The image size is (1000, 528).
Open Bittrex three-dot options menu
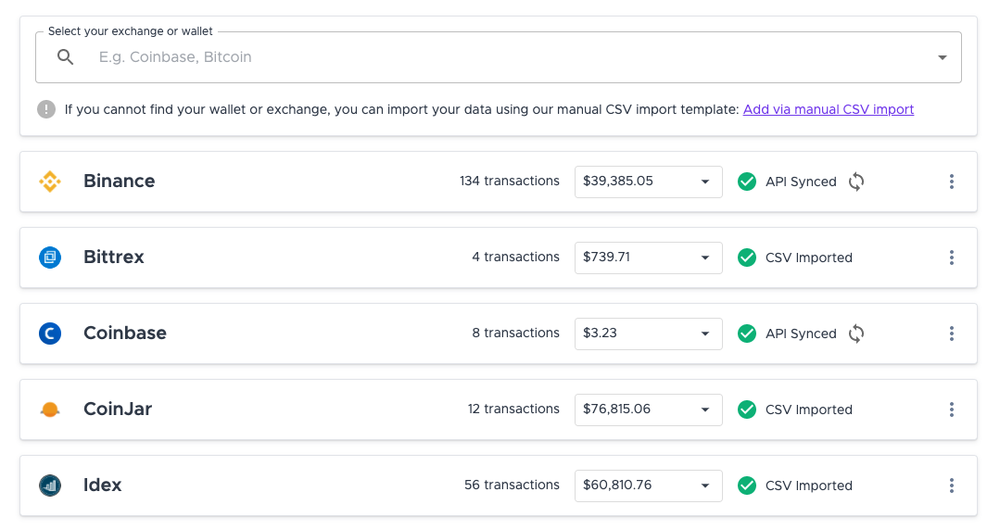[952, 258]
